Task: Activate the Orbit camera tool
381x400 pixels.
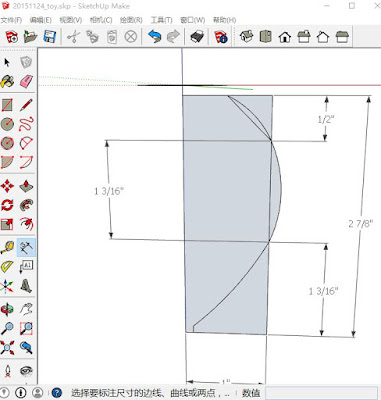Action: [x=7, y=309]
